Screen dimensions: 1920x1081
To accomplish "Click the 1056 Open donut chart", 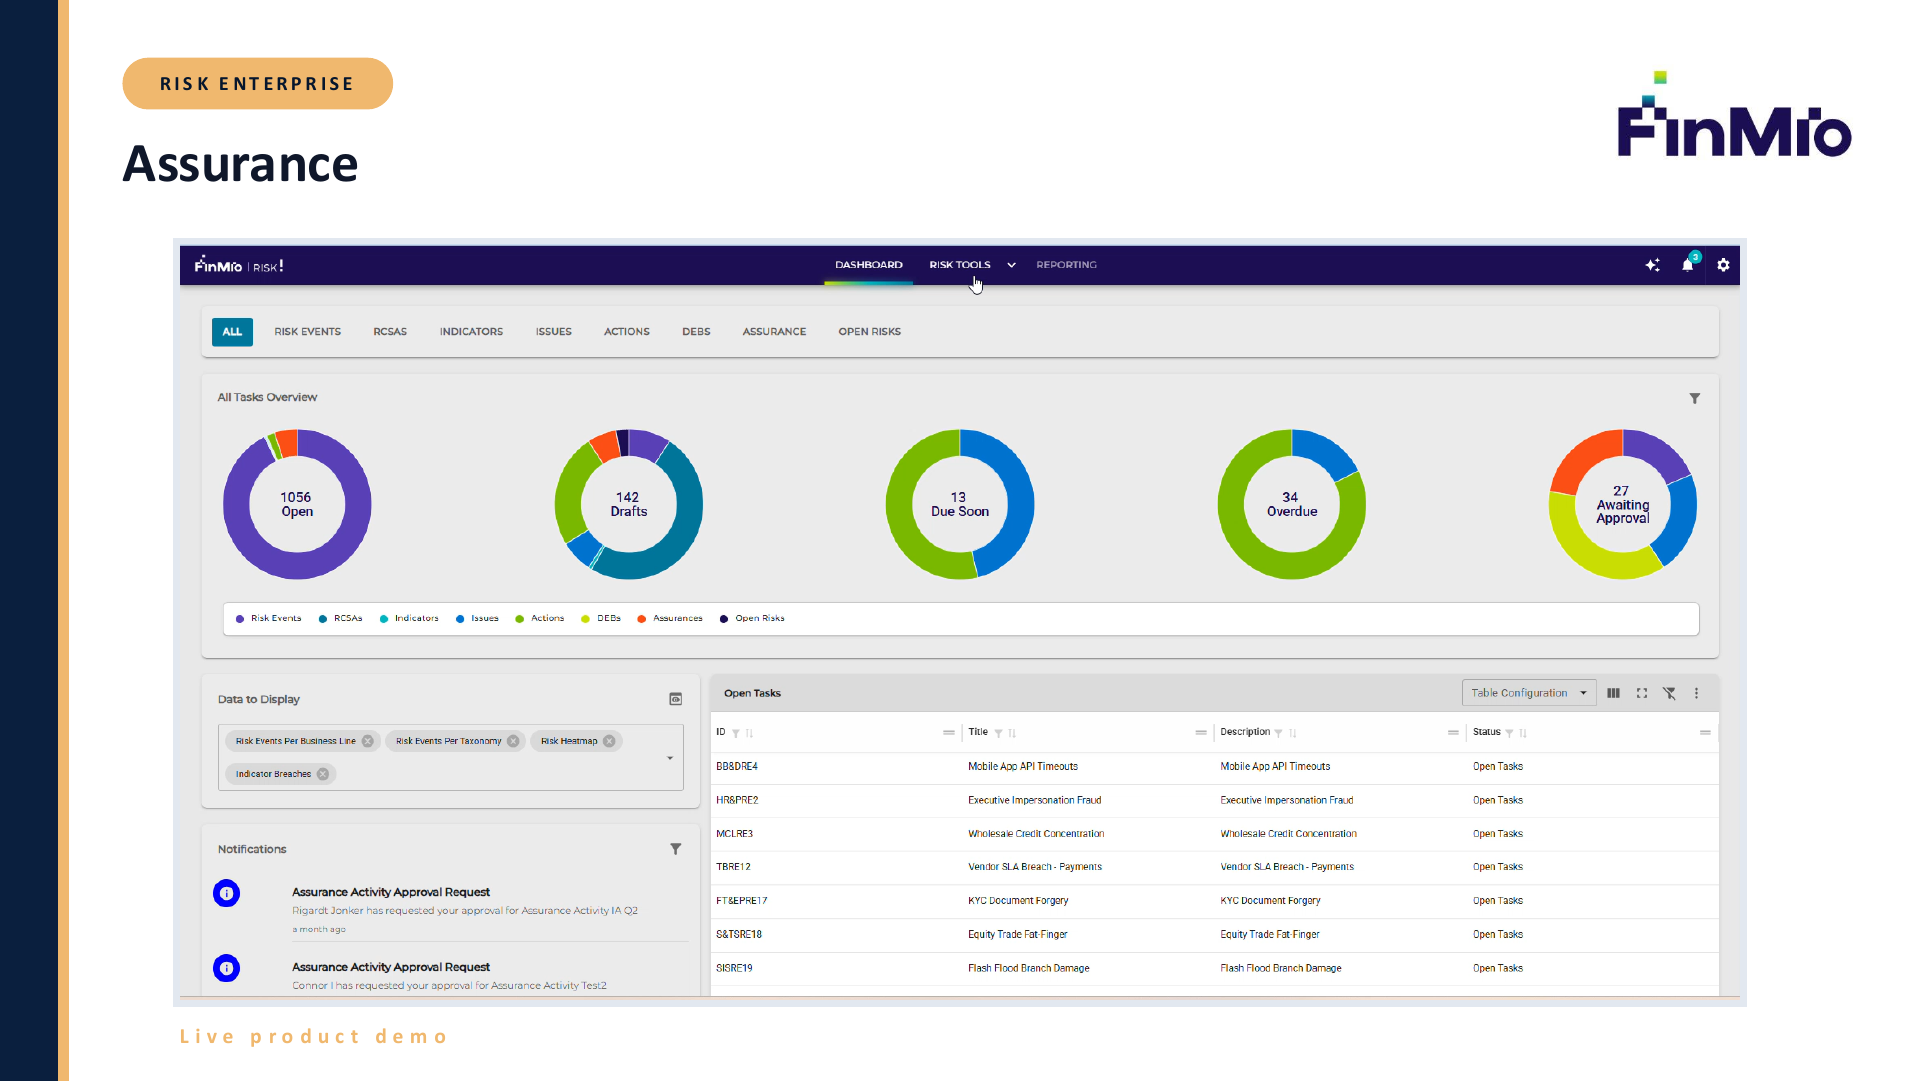I will click(297, 505).
